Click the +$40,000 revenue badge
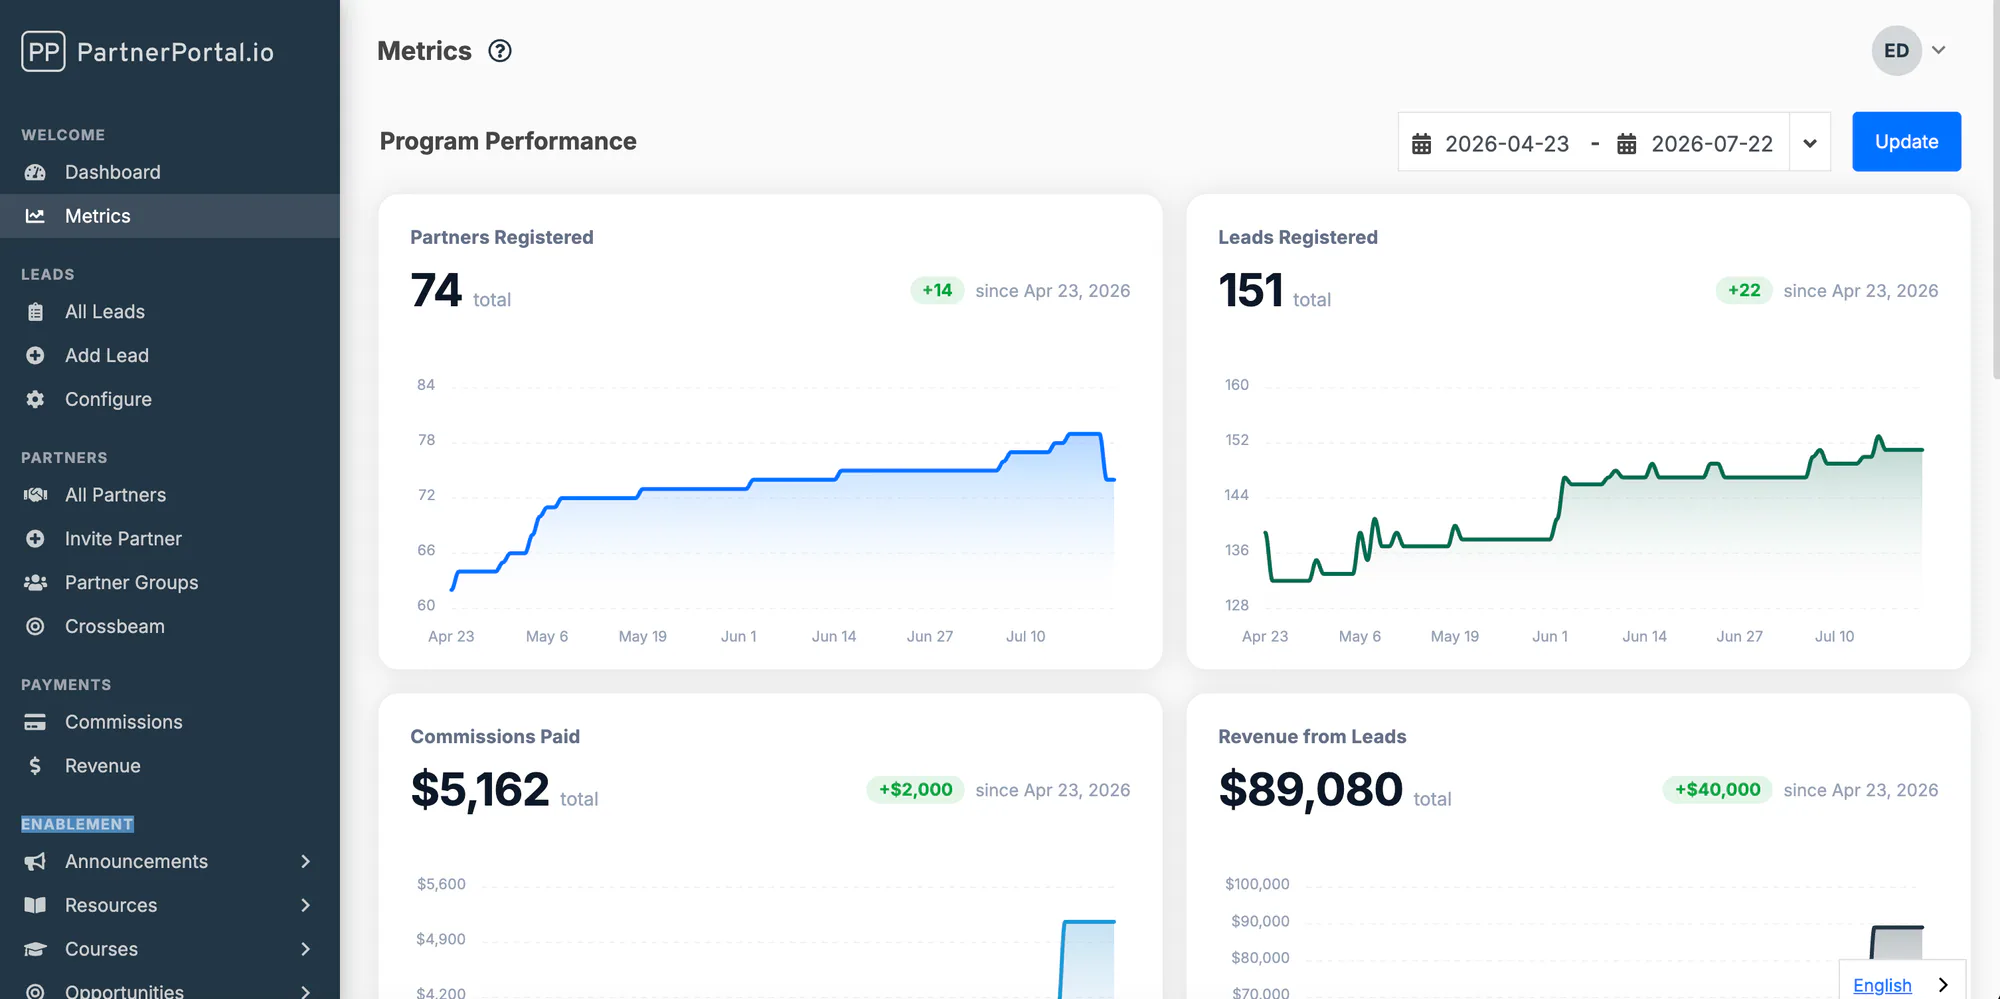The height and width of the screenshot is (999, 2000). pyautogui.click(x=1717, y=790)
